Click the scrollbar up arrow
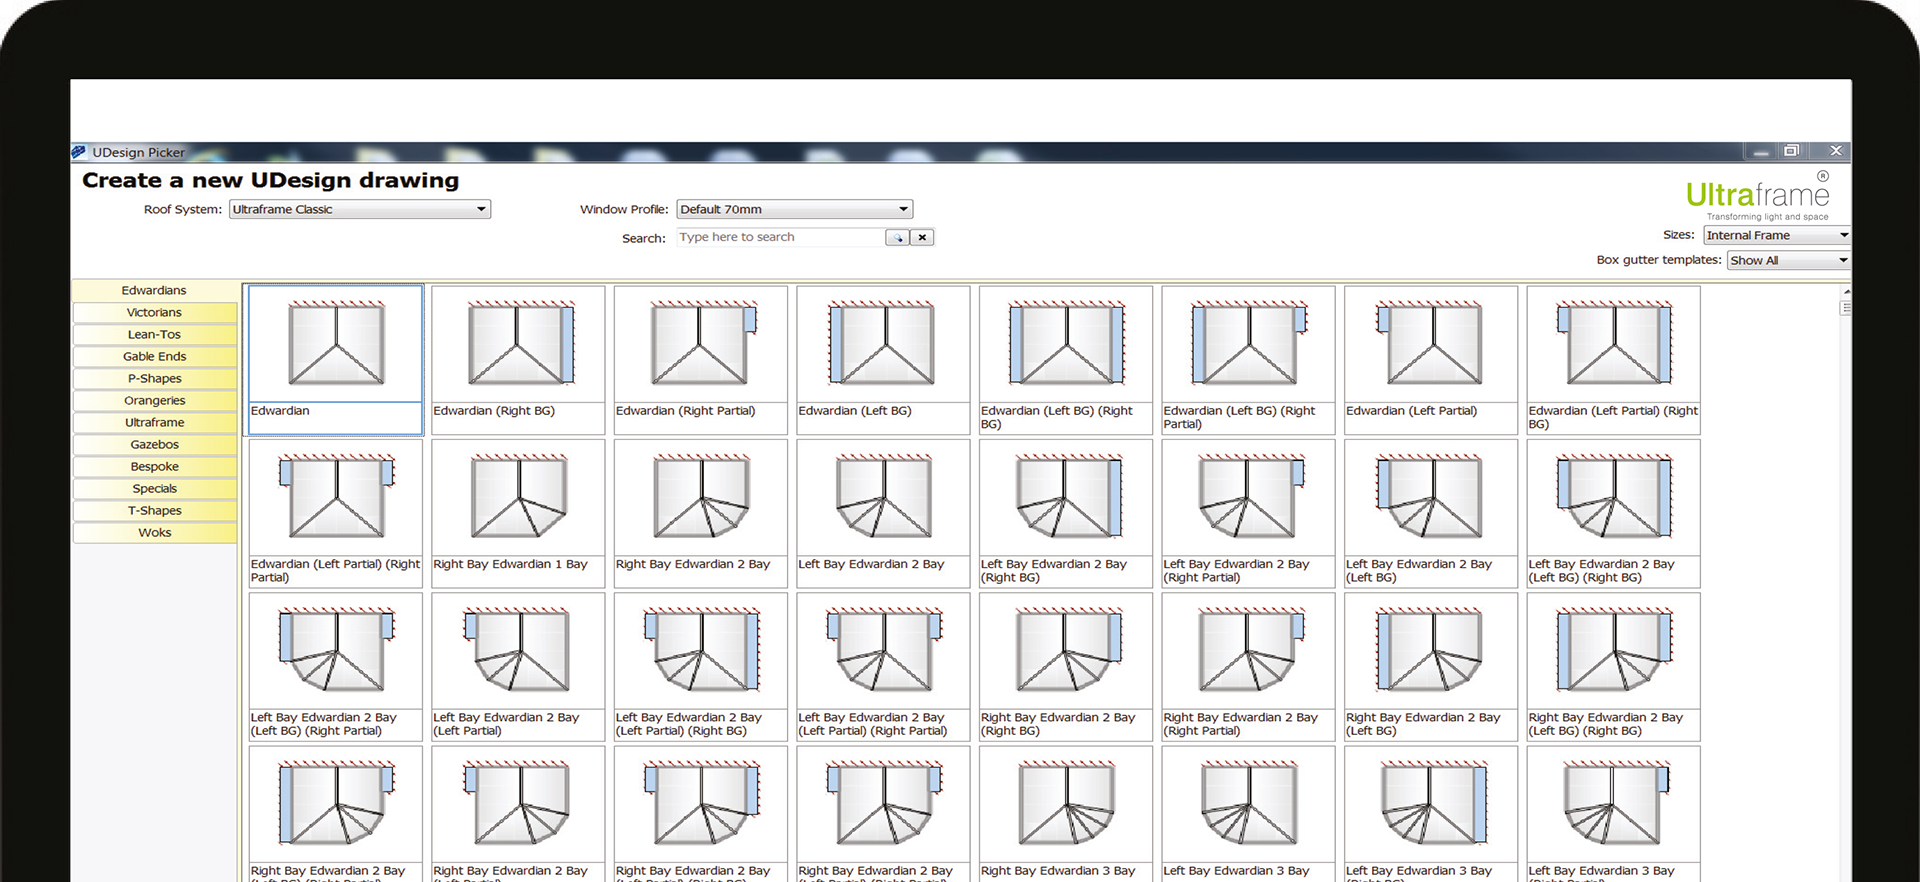 pyautogui.click(x=1846, y=291)
